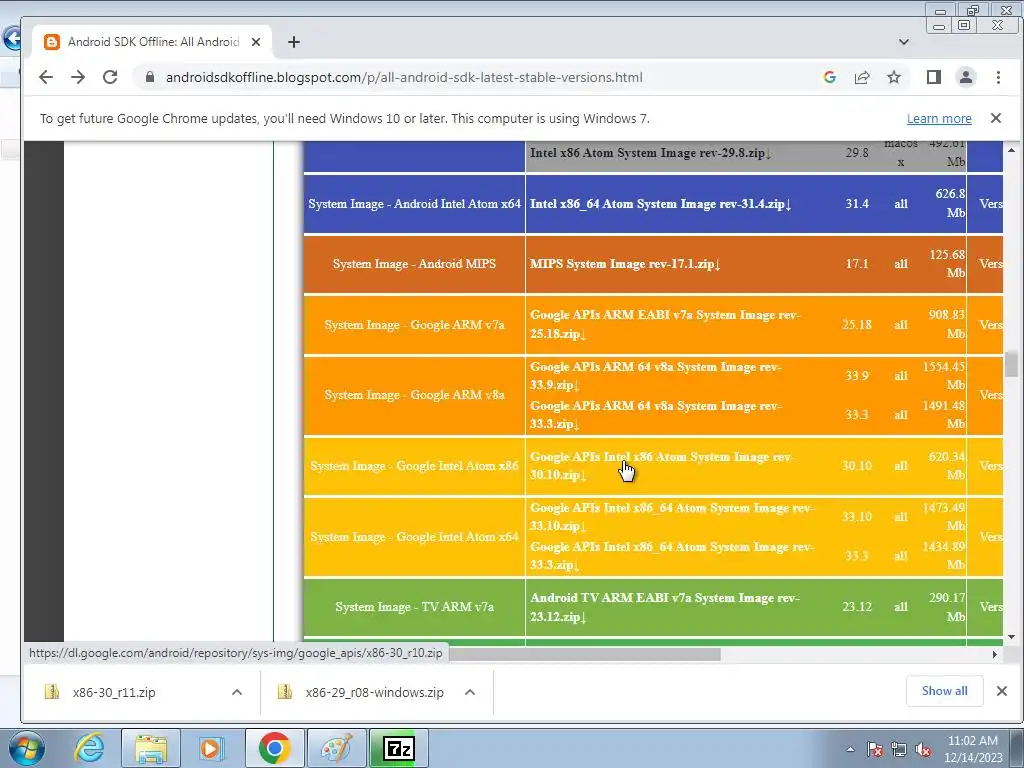Go forward with the browser forward arrow
1024x768 pixels.
pyautogui.click(x=78, y=77)
